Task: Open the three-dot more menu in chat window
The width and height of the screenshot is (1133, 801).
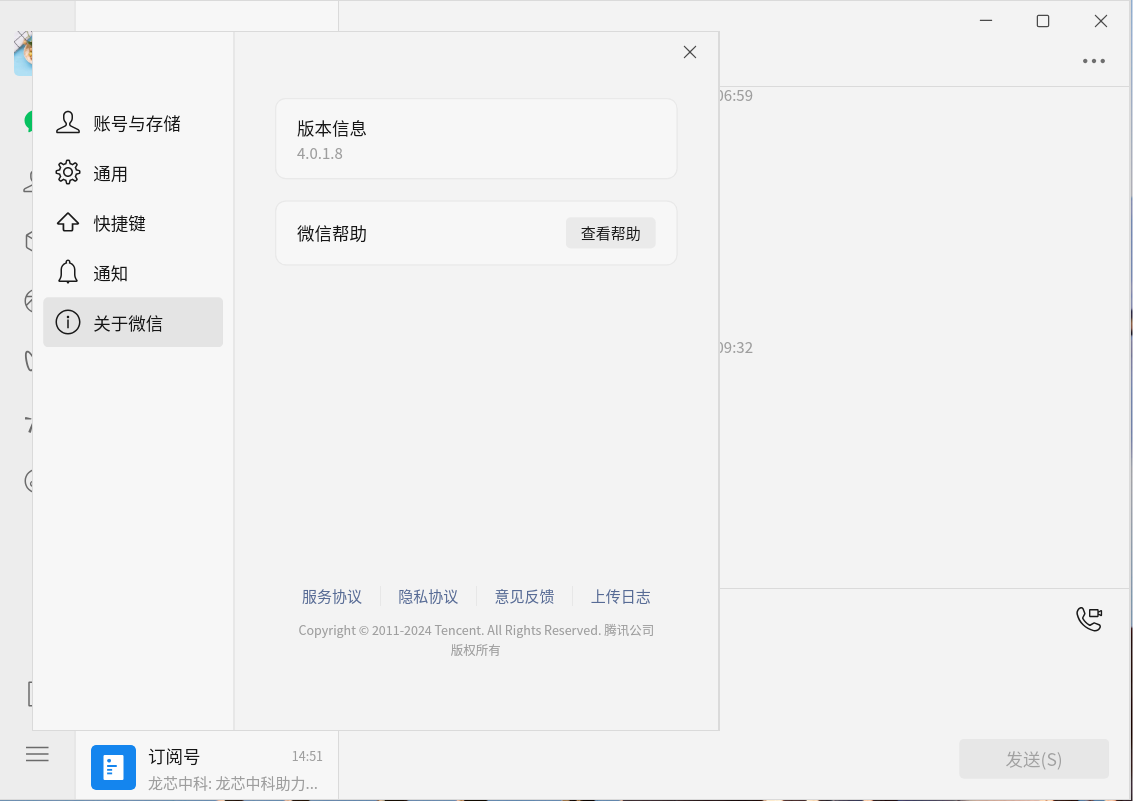Action: [x=1094, y=61]
